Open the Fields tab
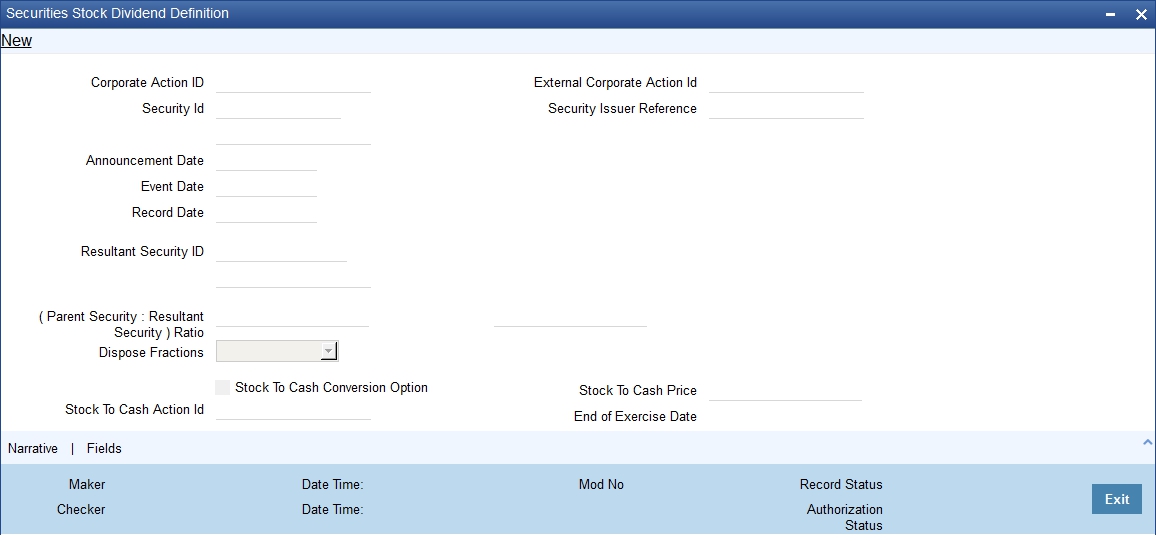The width and height of the screenshot is (1156, 541). pyautogui.click(x=104, y=448)
